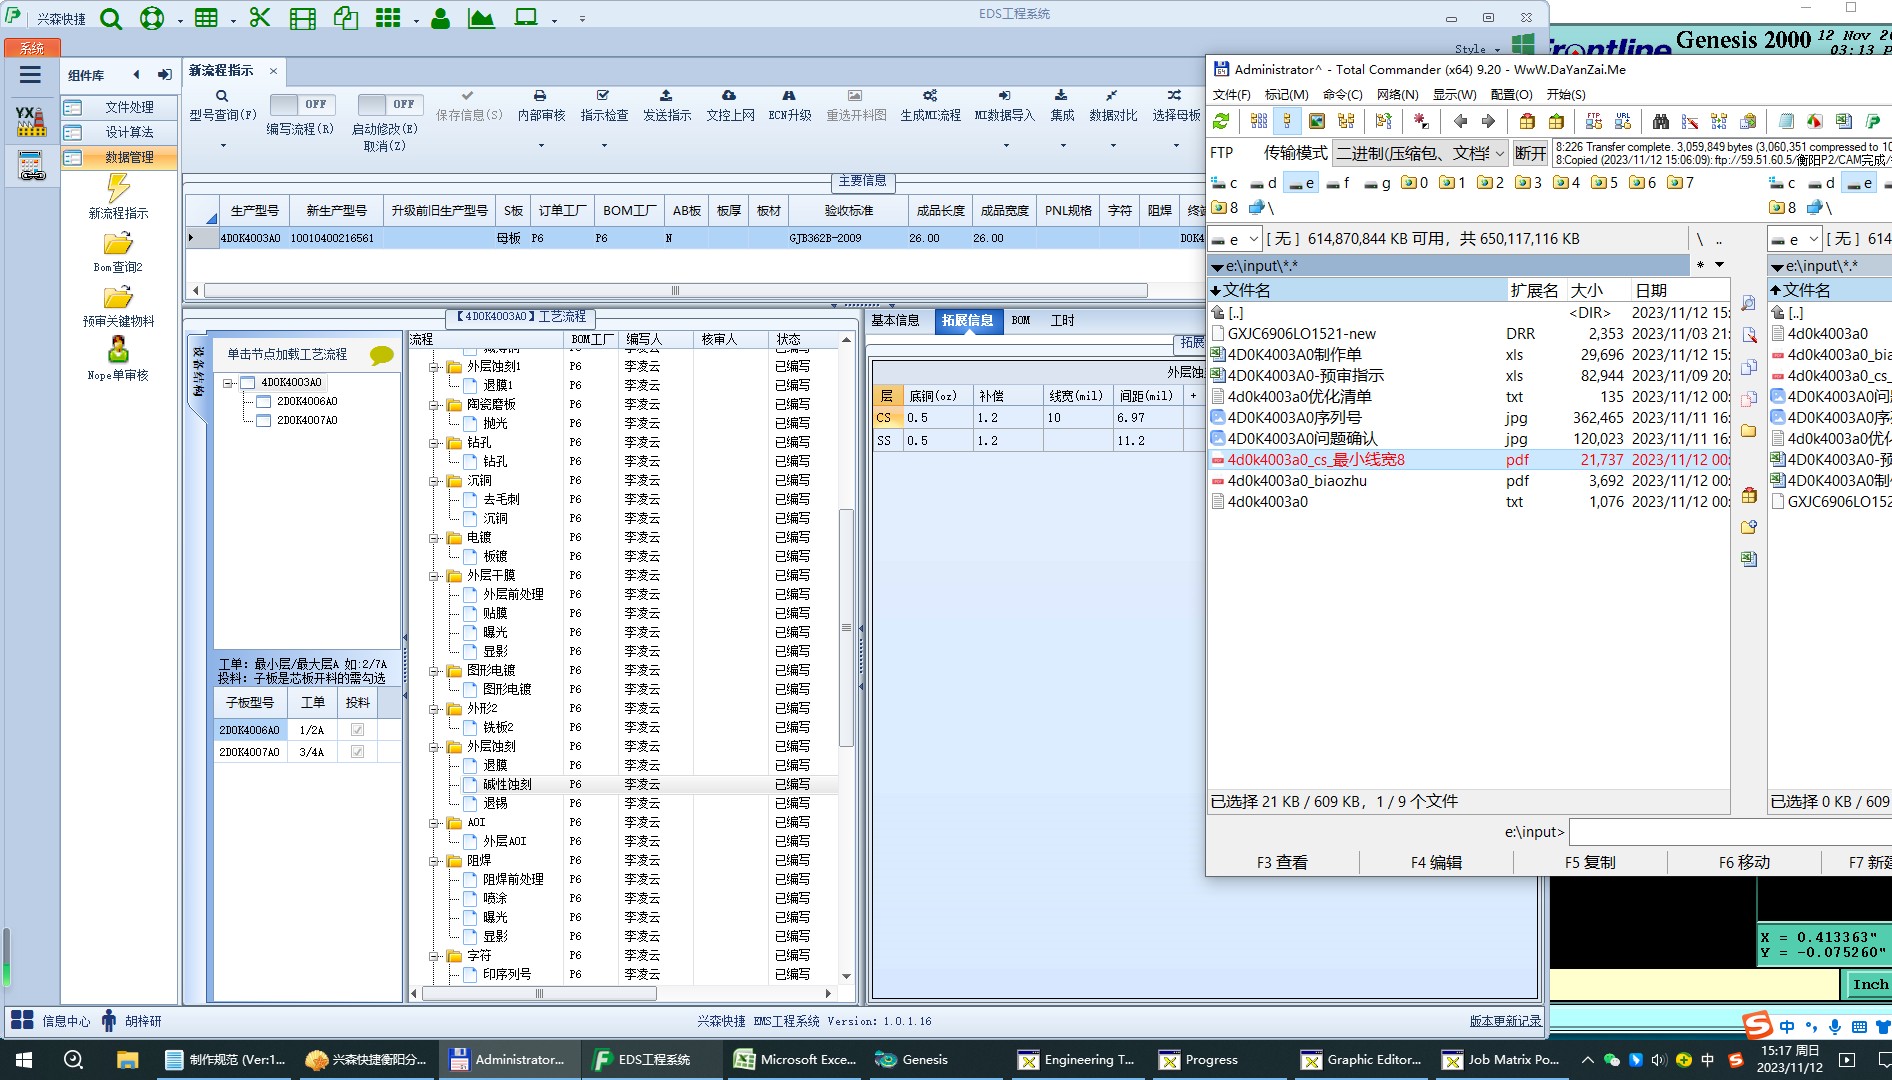Switch to the 基本信息 tab

coord(895,321)
